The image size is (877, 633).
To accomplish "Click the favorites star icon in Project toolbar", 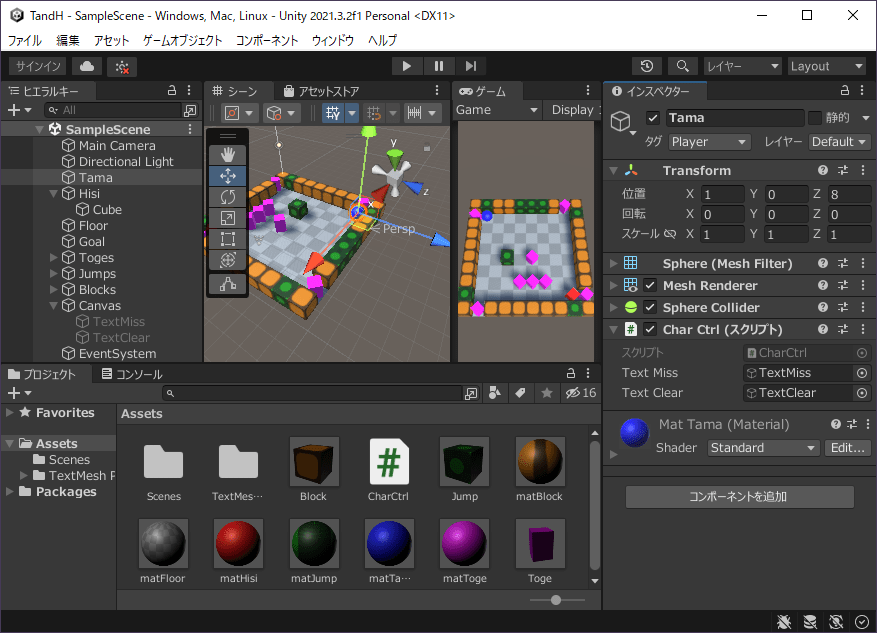I will (x=546, y=393).
